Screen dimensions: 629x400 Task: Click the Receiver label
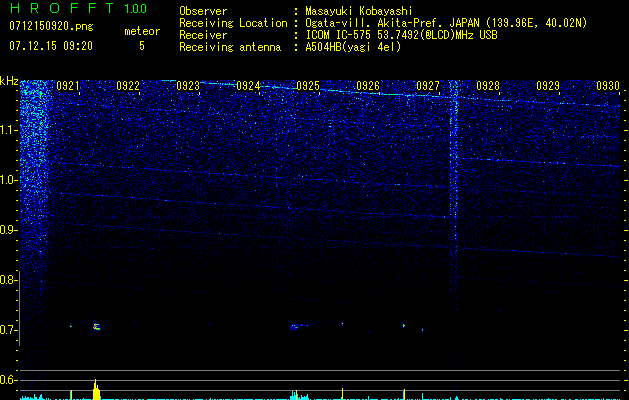[203, 35]
